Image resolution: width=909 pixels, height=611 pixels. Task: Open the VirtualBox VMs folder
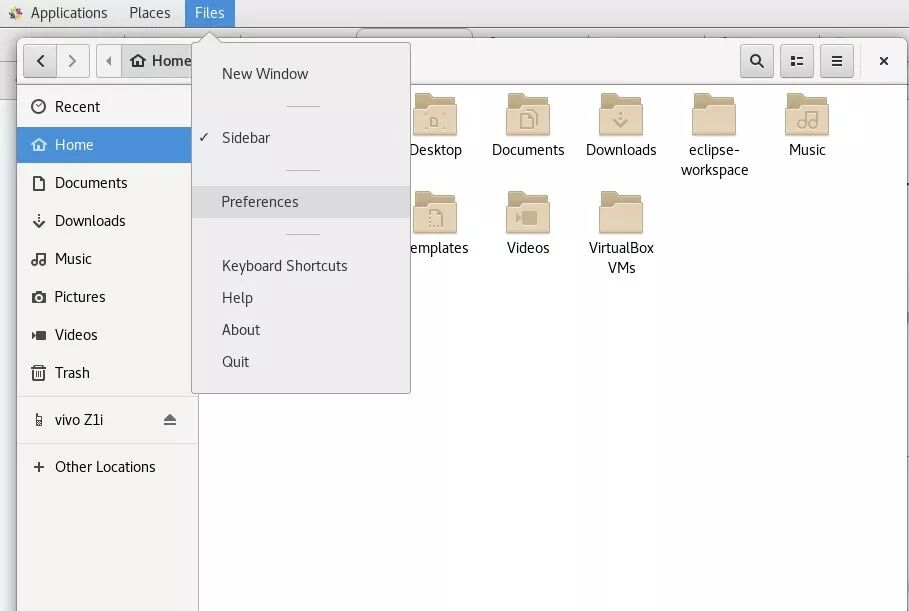[621, 214]
